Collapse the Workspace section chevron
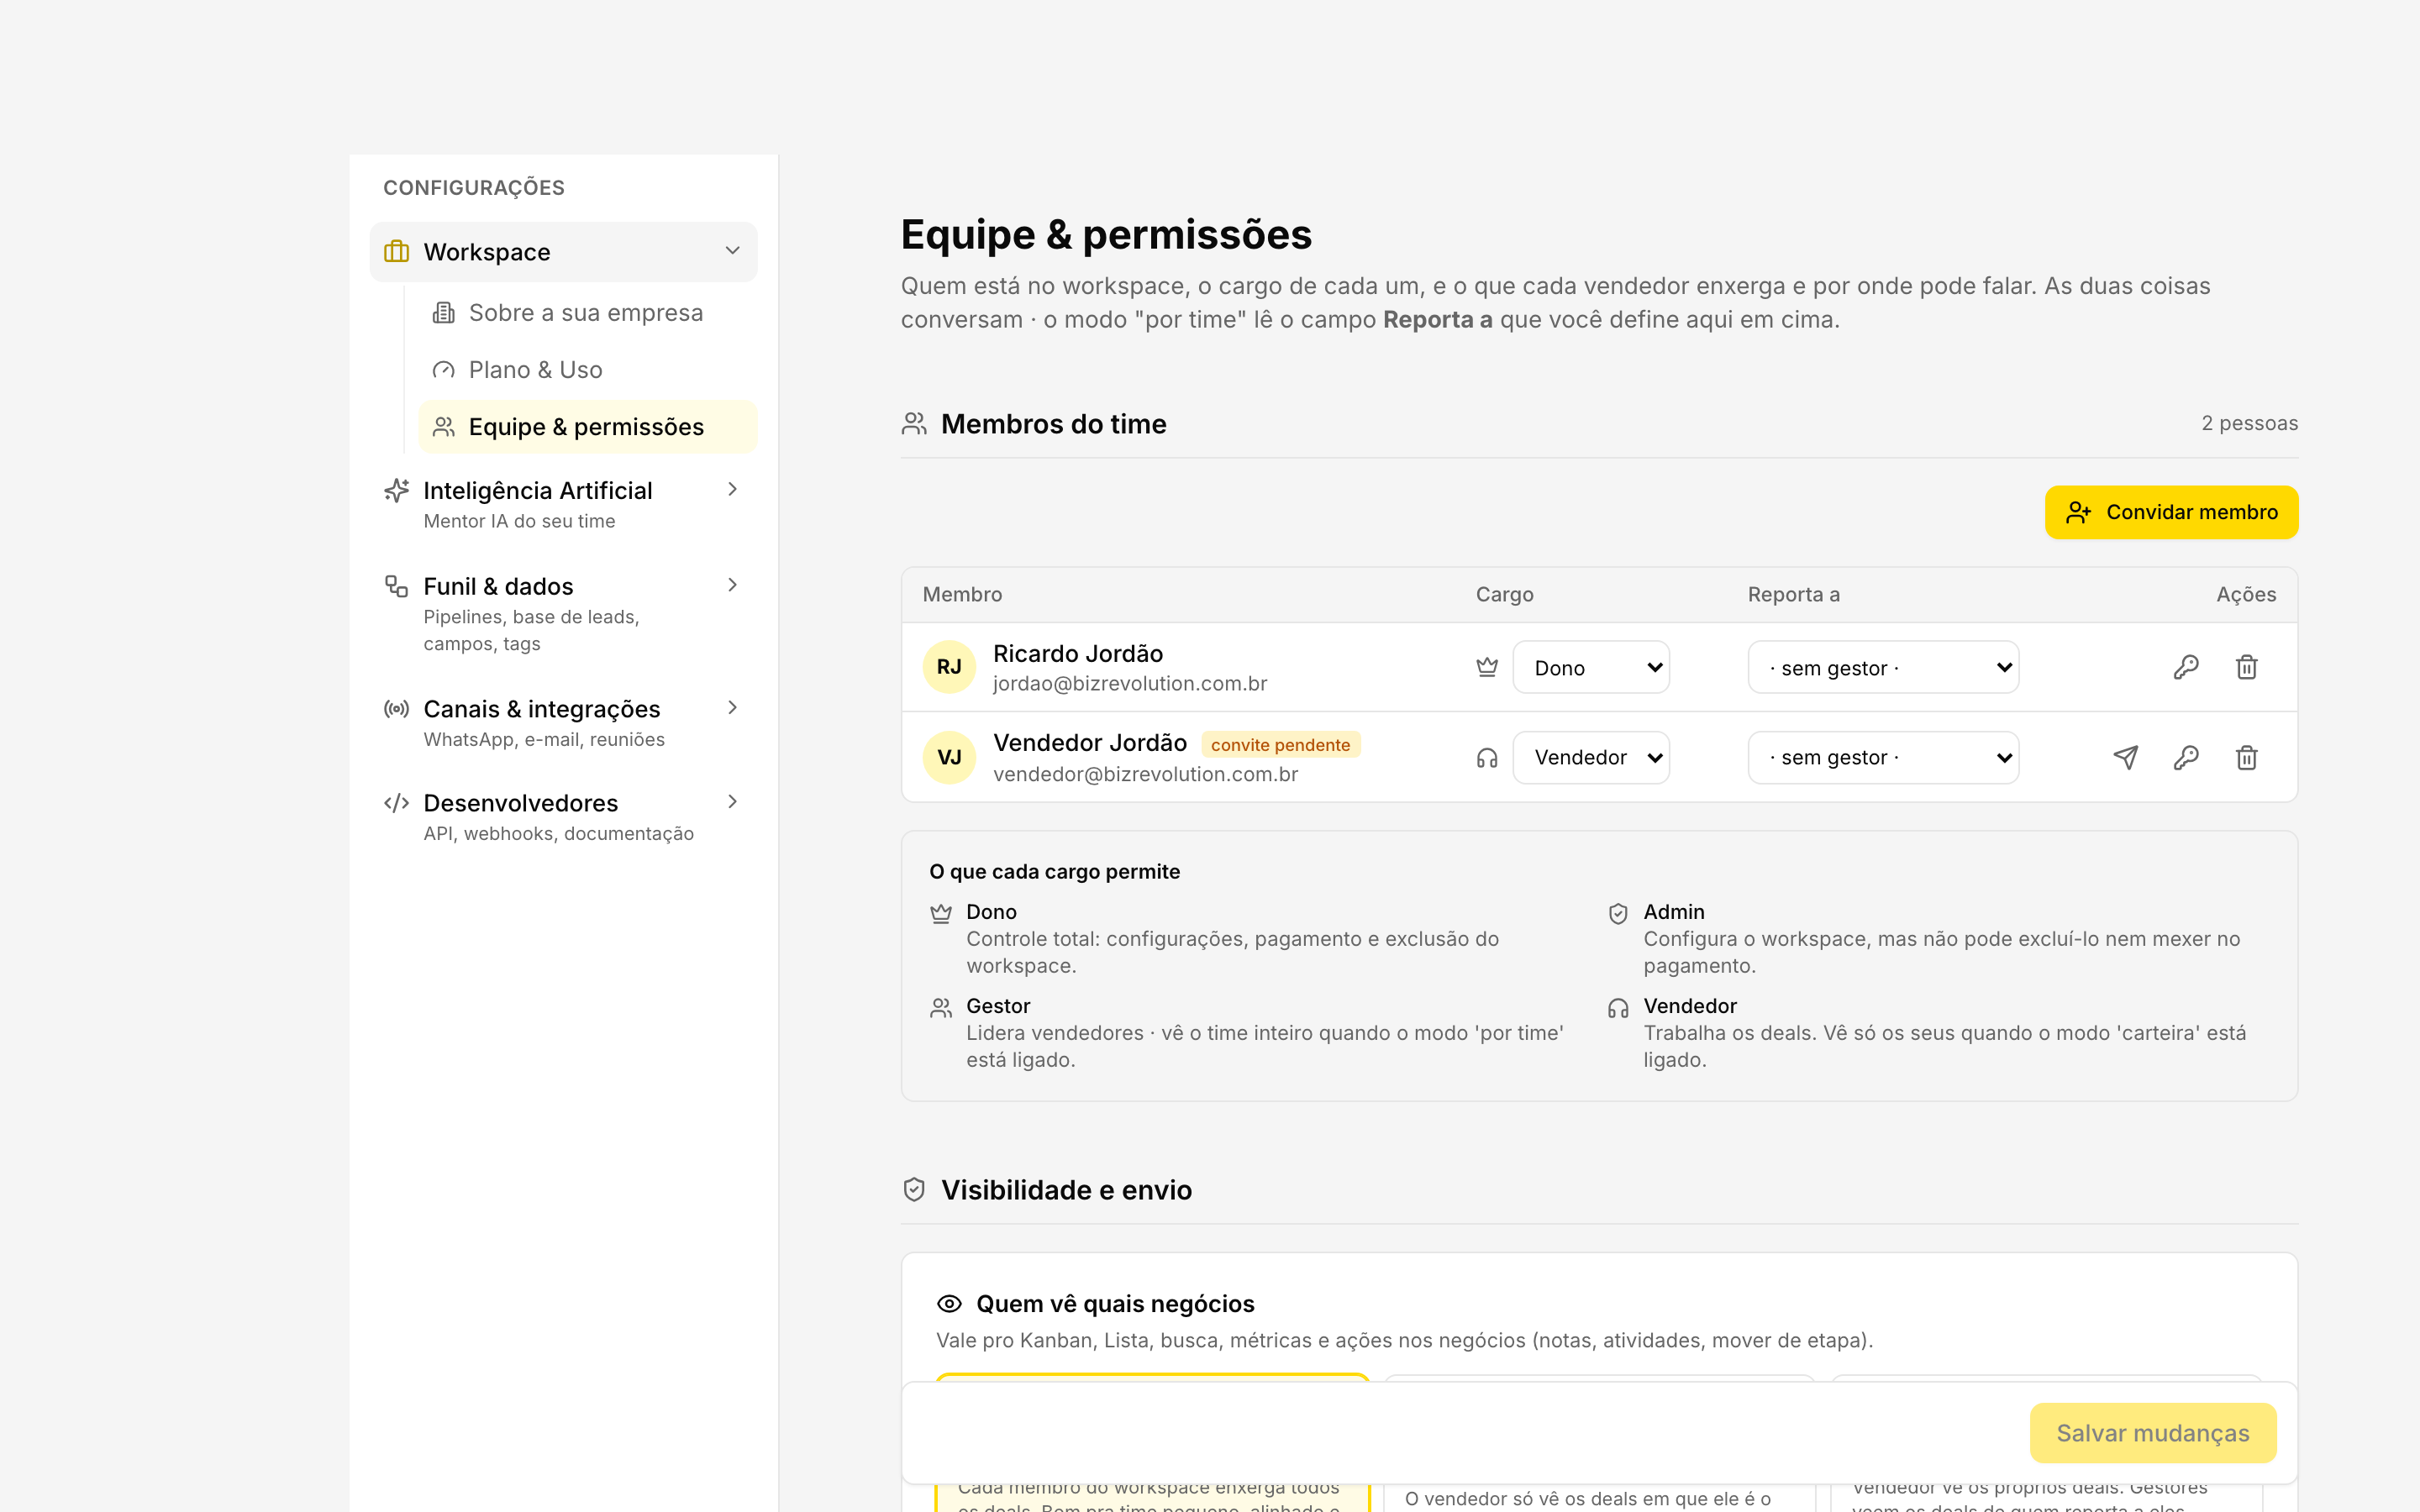 [733, 251]
